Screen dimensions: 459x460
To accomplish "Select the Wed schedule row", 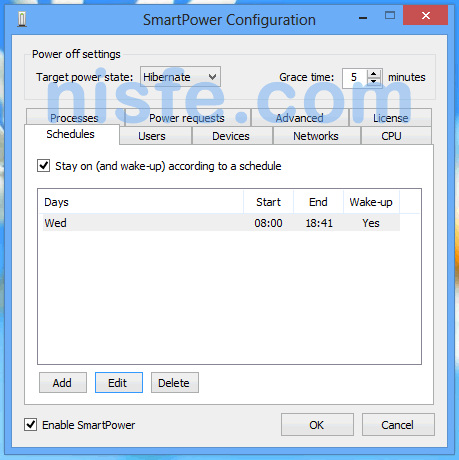I will [x=221, y=223].
